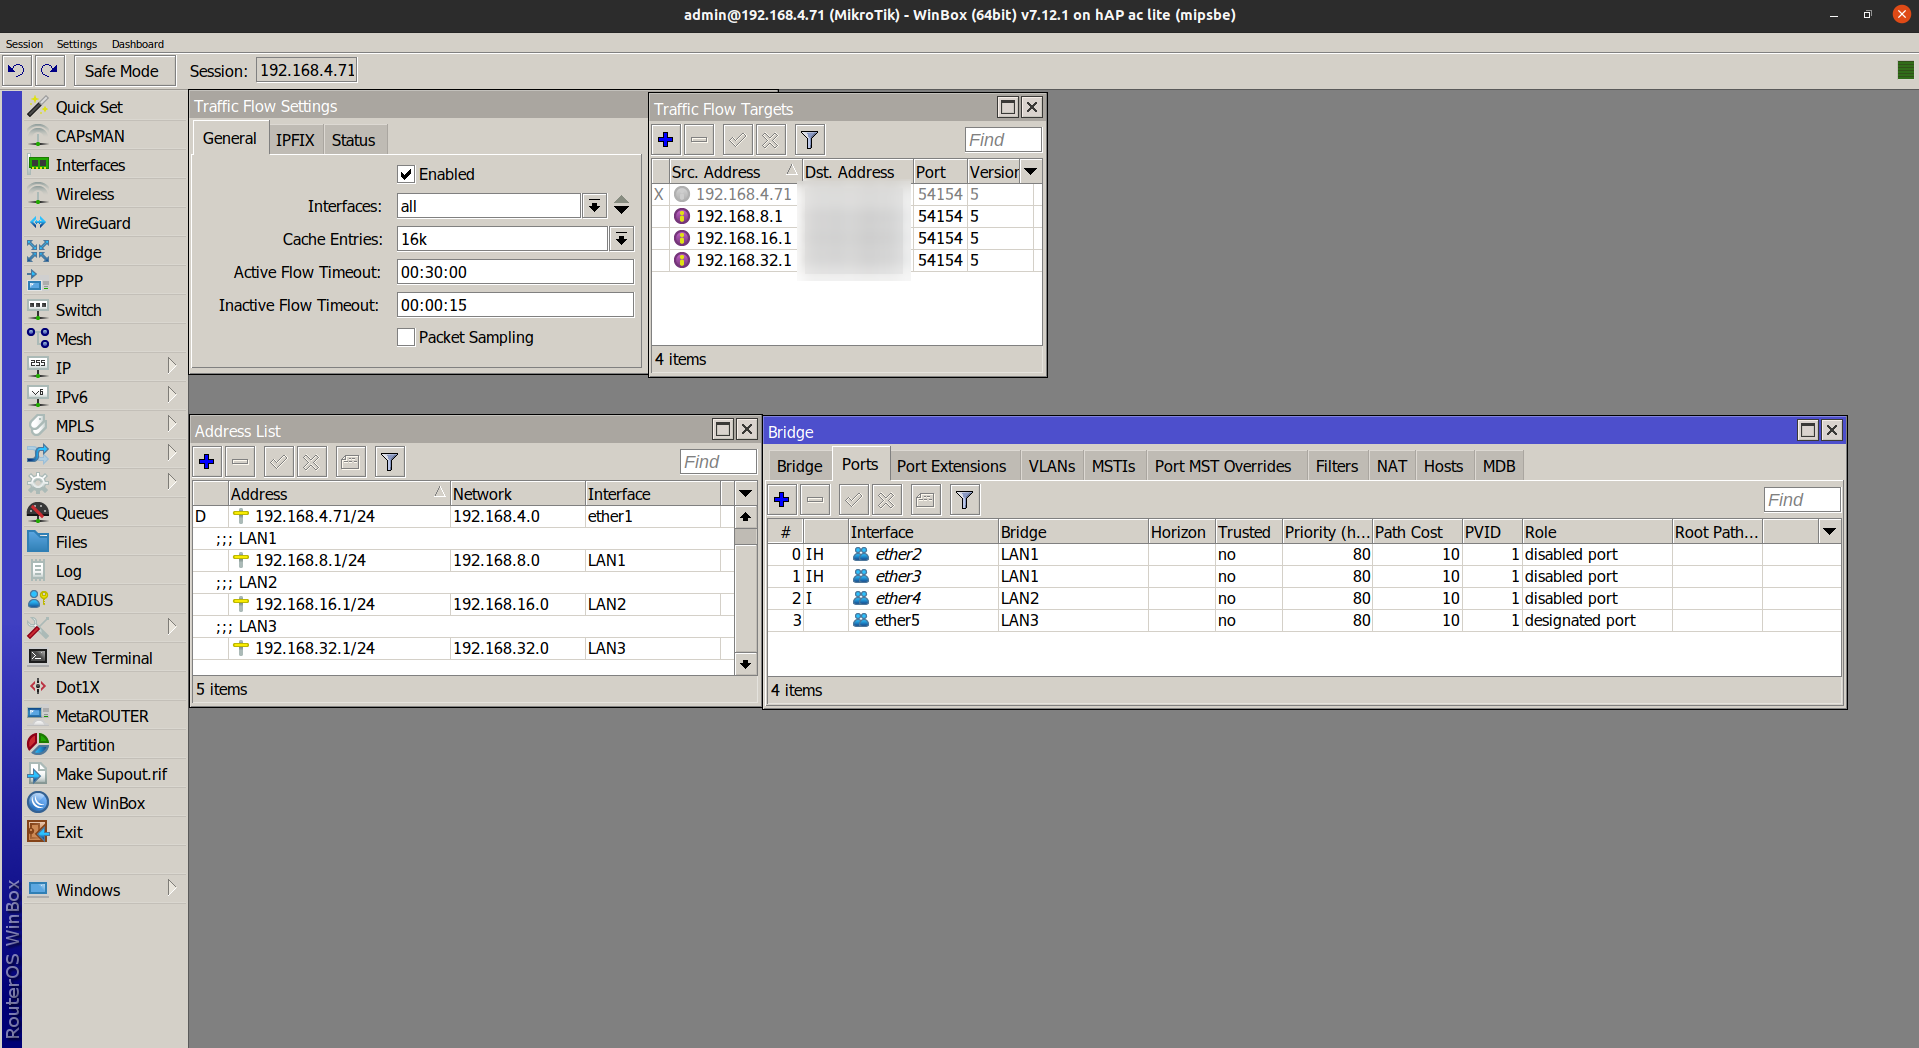Click the Redo toolbar arrow
The width and height of the screenshot is (1919, 1048).
(48, 70)
